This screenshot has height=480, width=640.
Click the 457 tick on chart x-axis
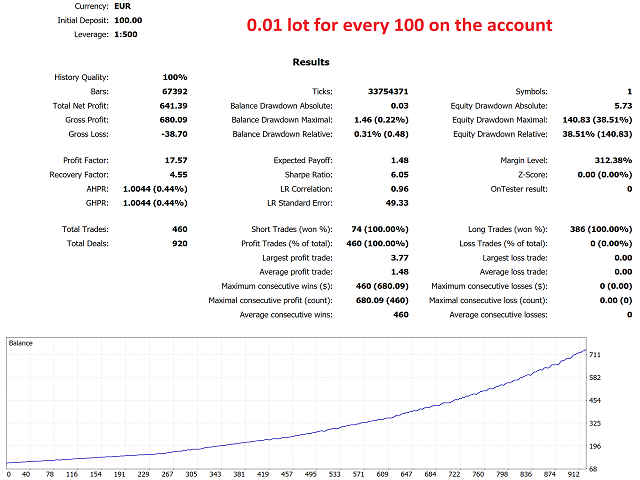coord(287,474)
